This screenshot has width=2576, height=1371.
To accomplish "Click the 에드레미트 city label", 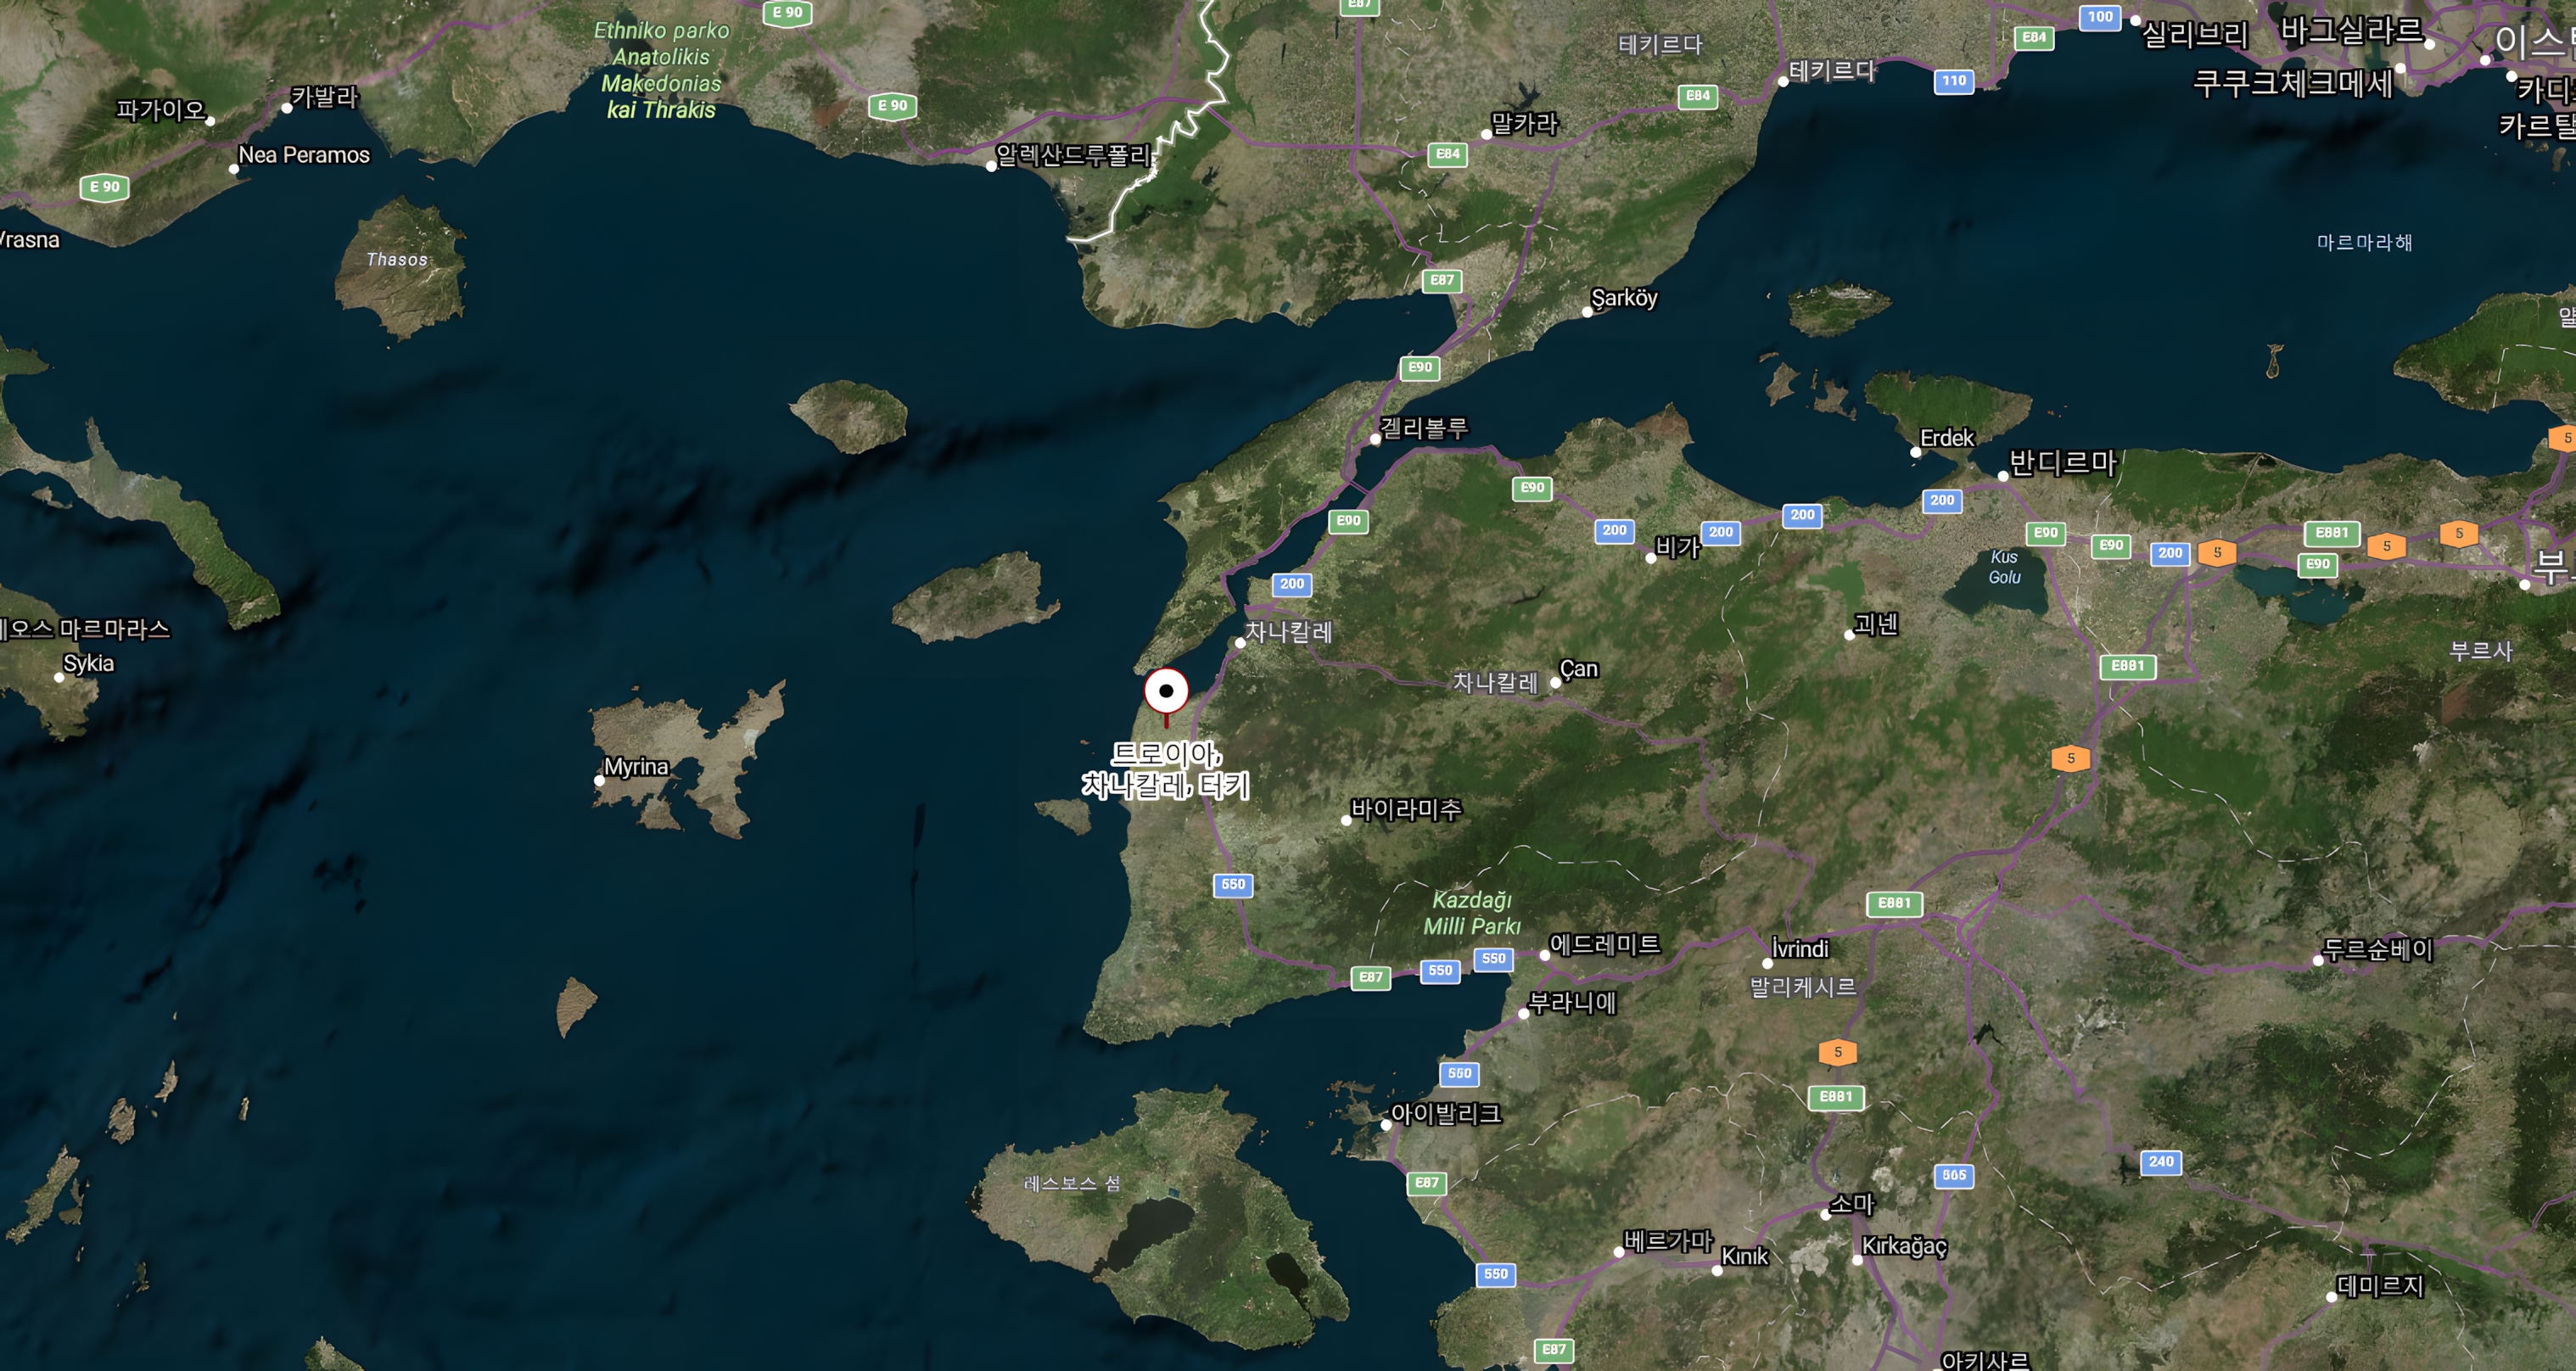I will (1604, 944).
